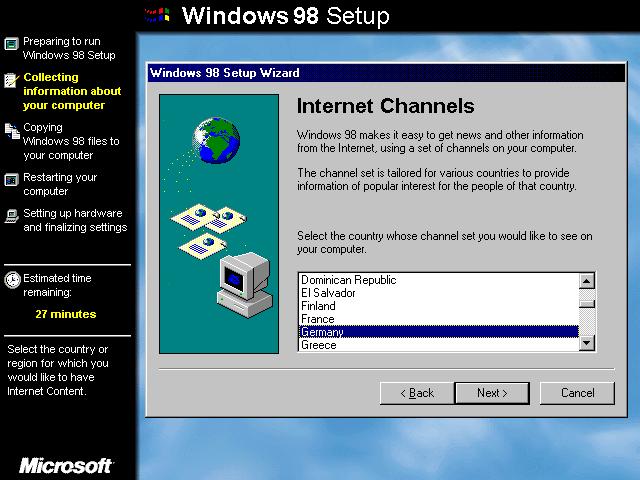This screenshot has height=480, width=640.
Task: Select Dominican Republic in the country list
Action: click(x=439, y=280)
